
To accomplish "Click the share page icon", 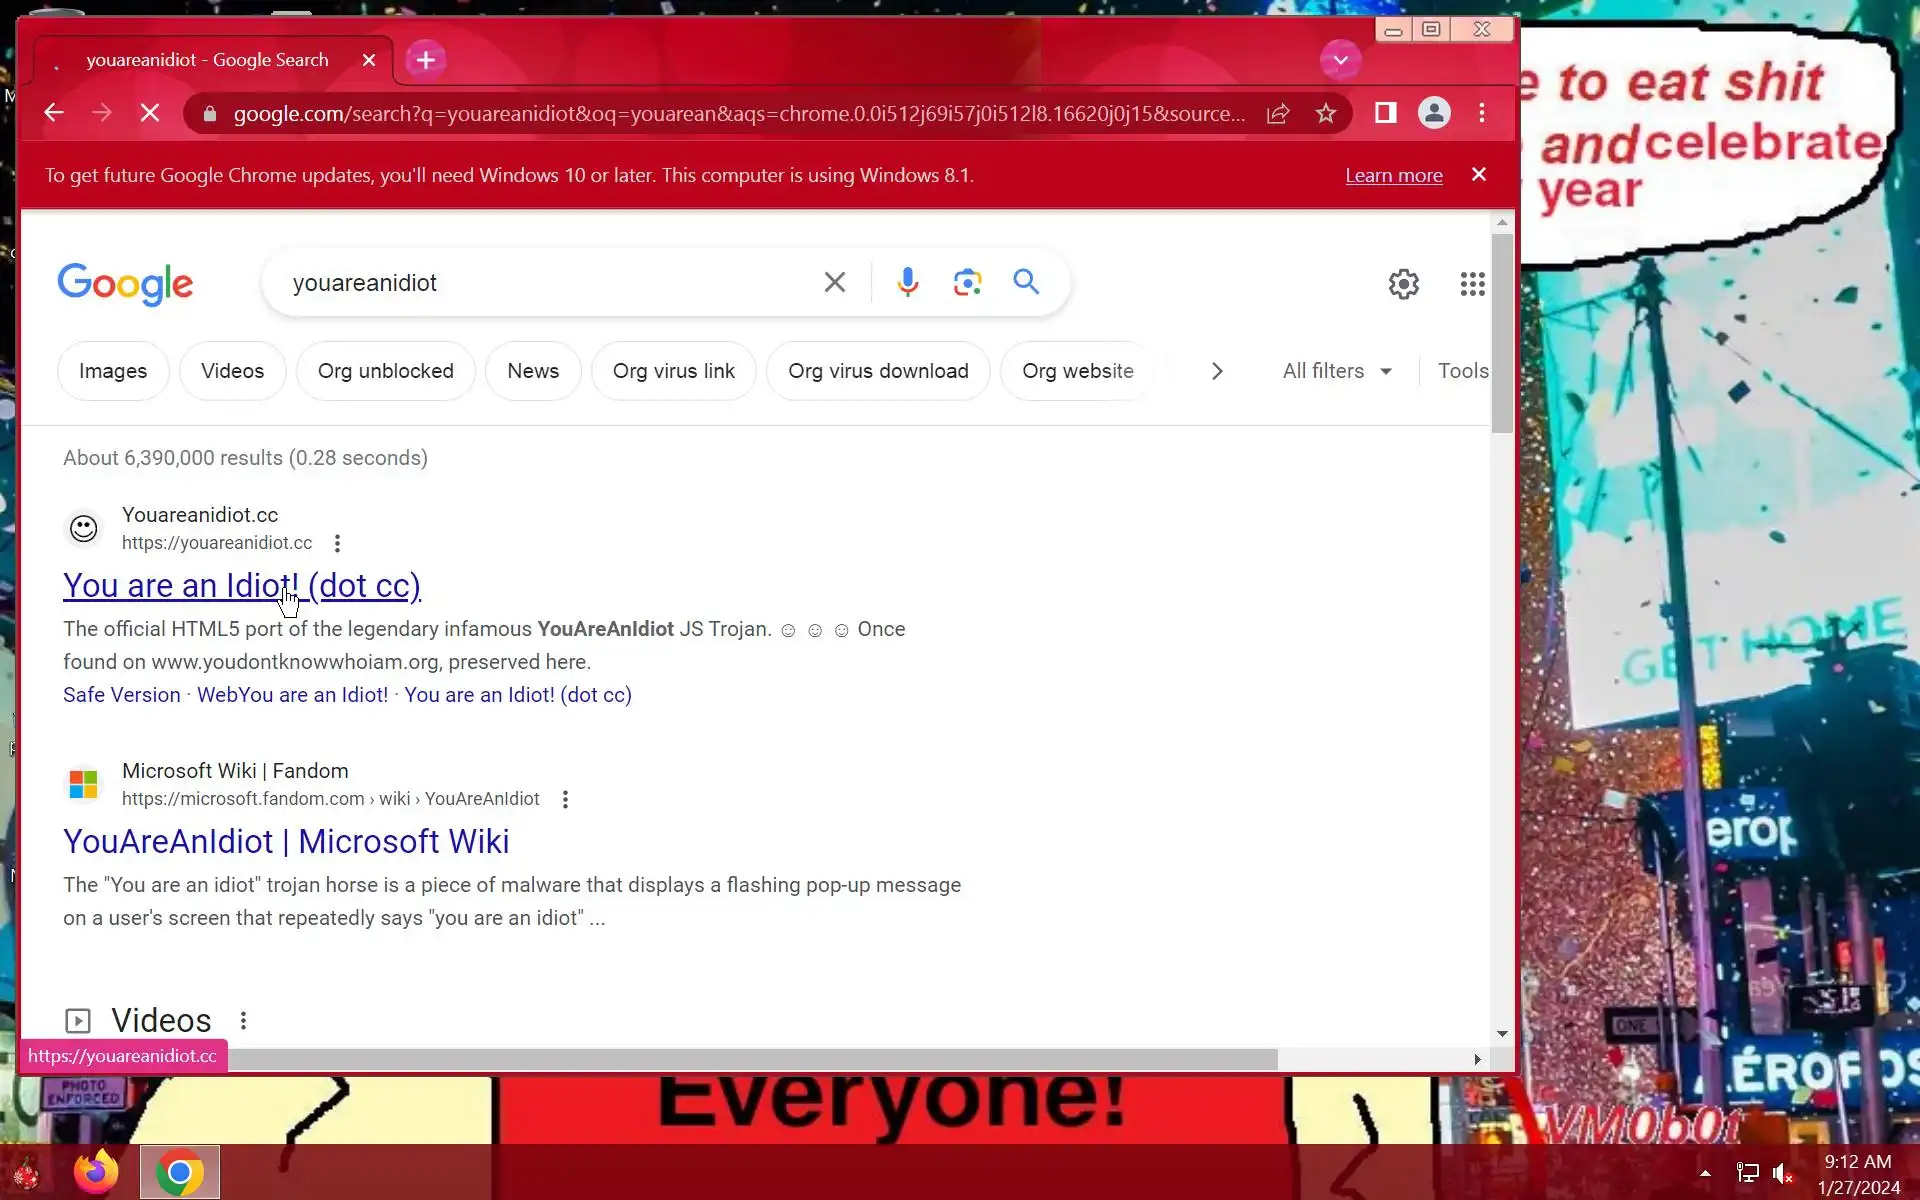I will click(1278, 114).
